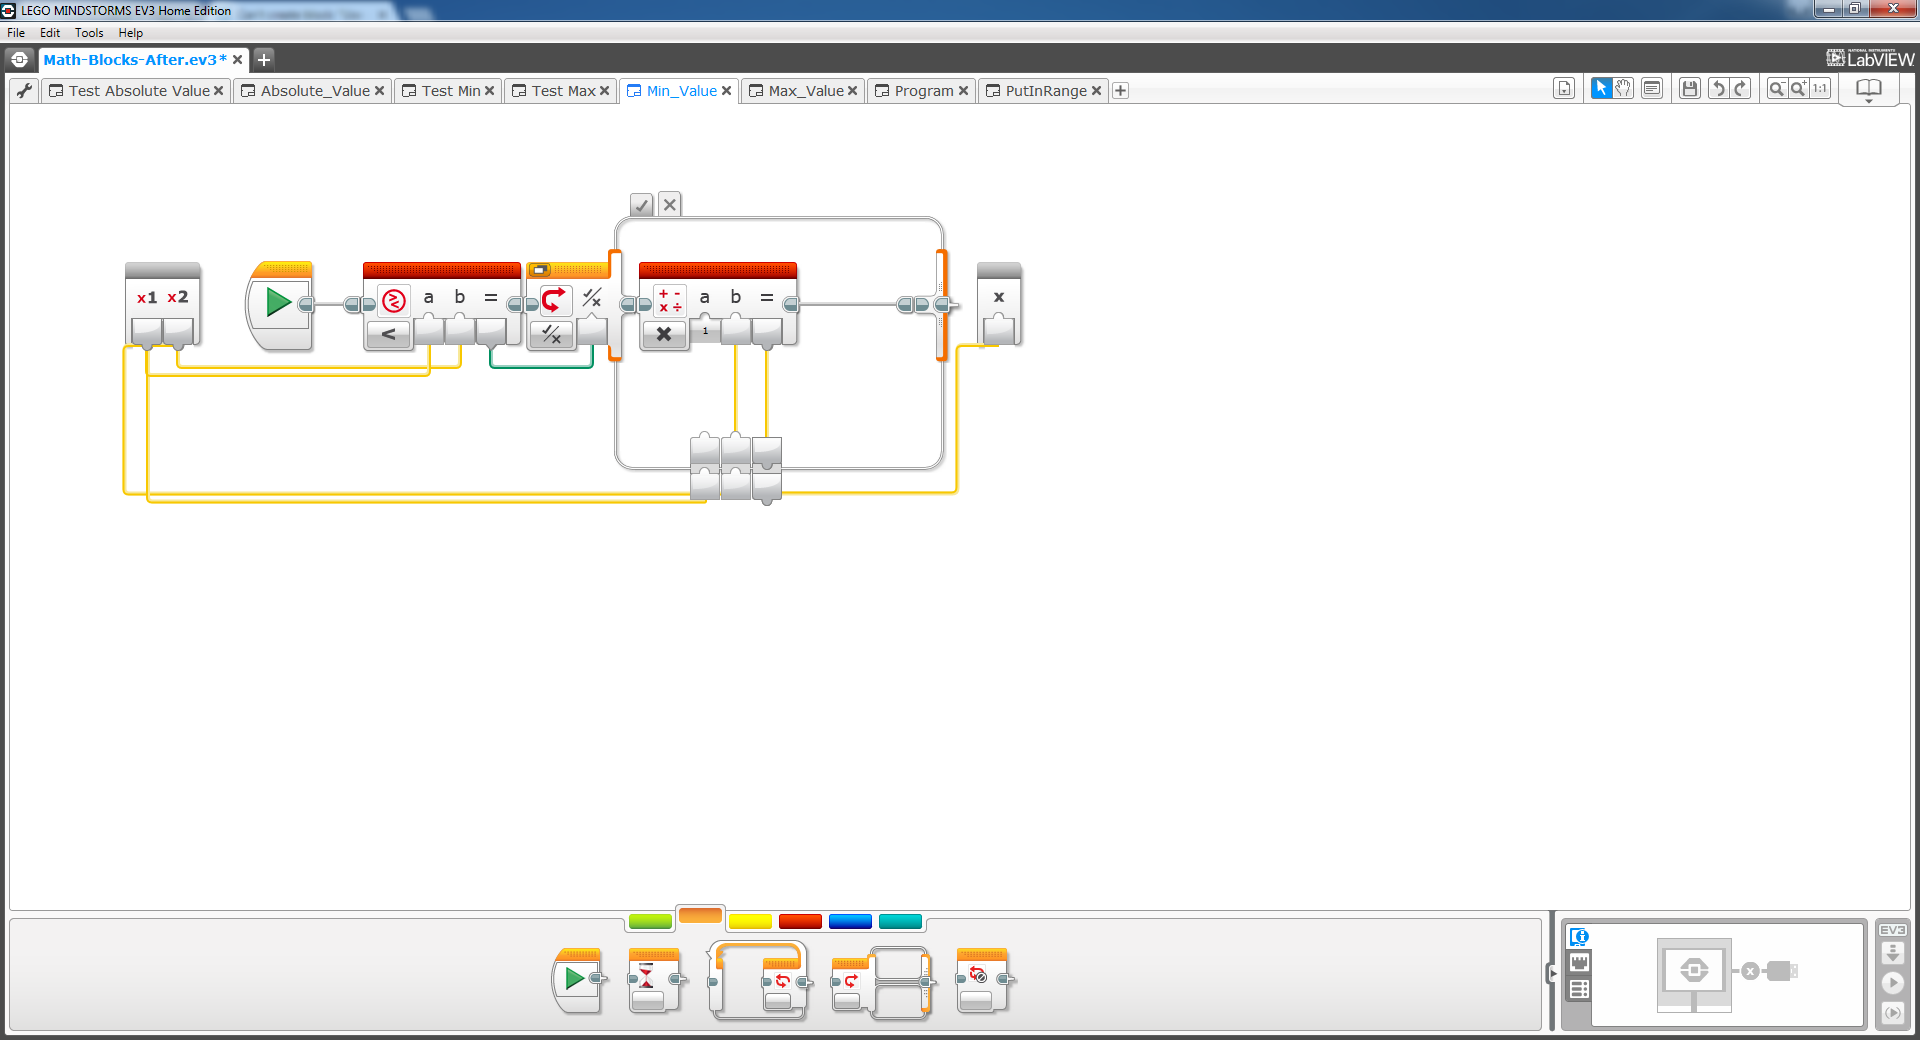1920x1040 pixels.
Task: Close the Math-Blocks-After.ev3 project tab
Action: pyautogui.click(x=238, y=59)
